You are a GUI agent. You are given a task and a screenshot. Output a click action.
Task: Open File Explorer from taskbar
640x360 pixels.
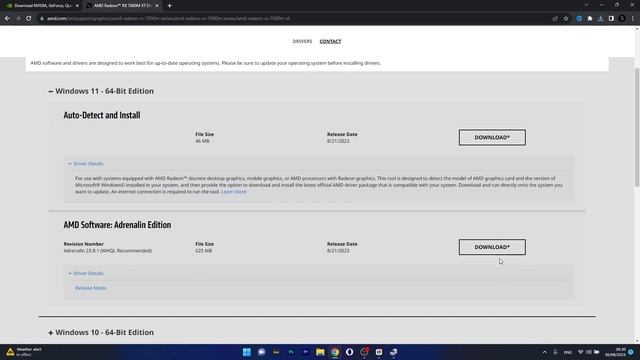click(x=320, y=352)
